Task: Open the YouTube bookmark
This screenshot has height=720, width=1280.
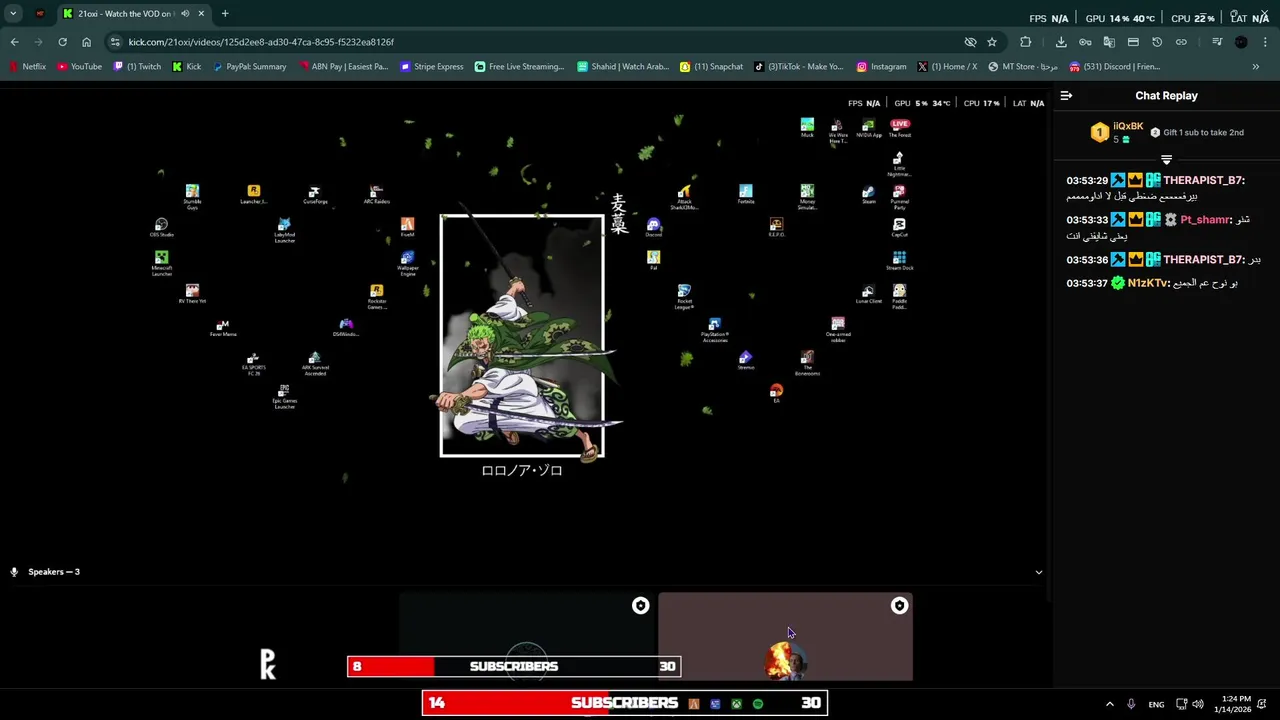Action: [79, 67]
